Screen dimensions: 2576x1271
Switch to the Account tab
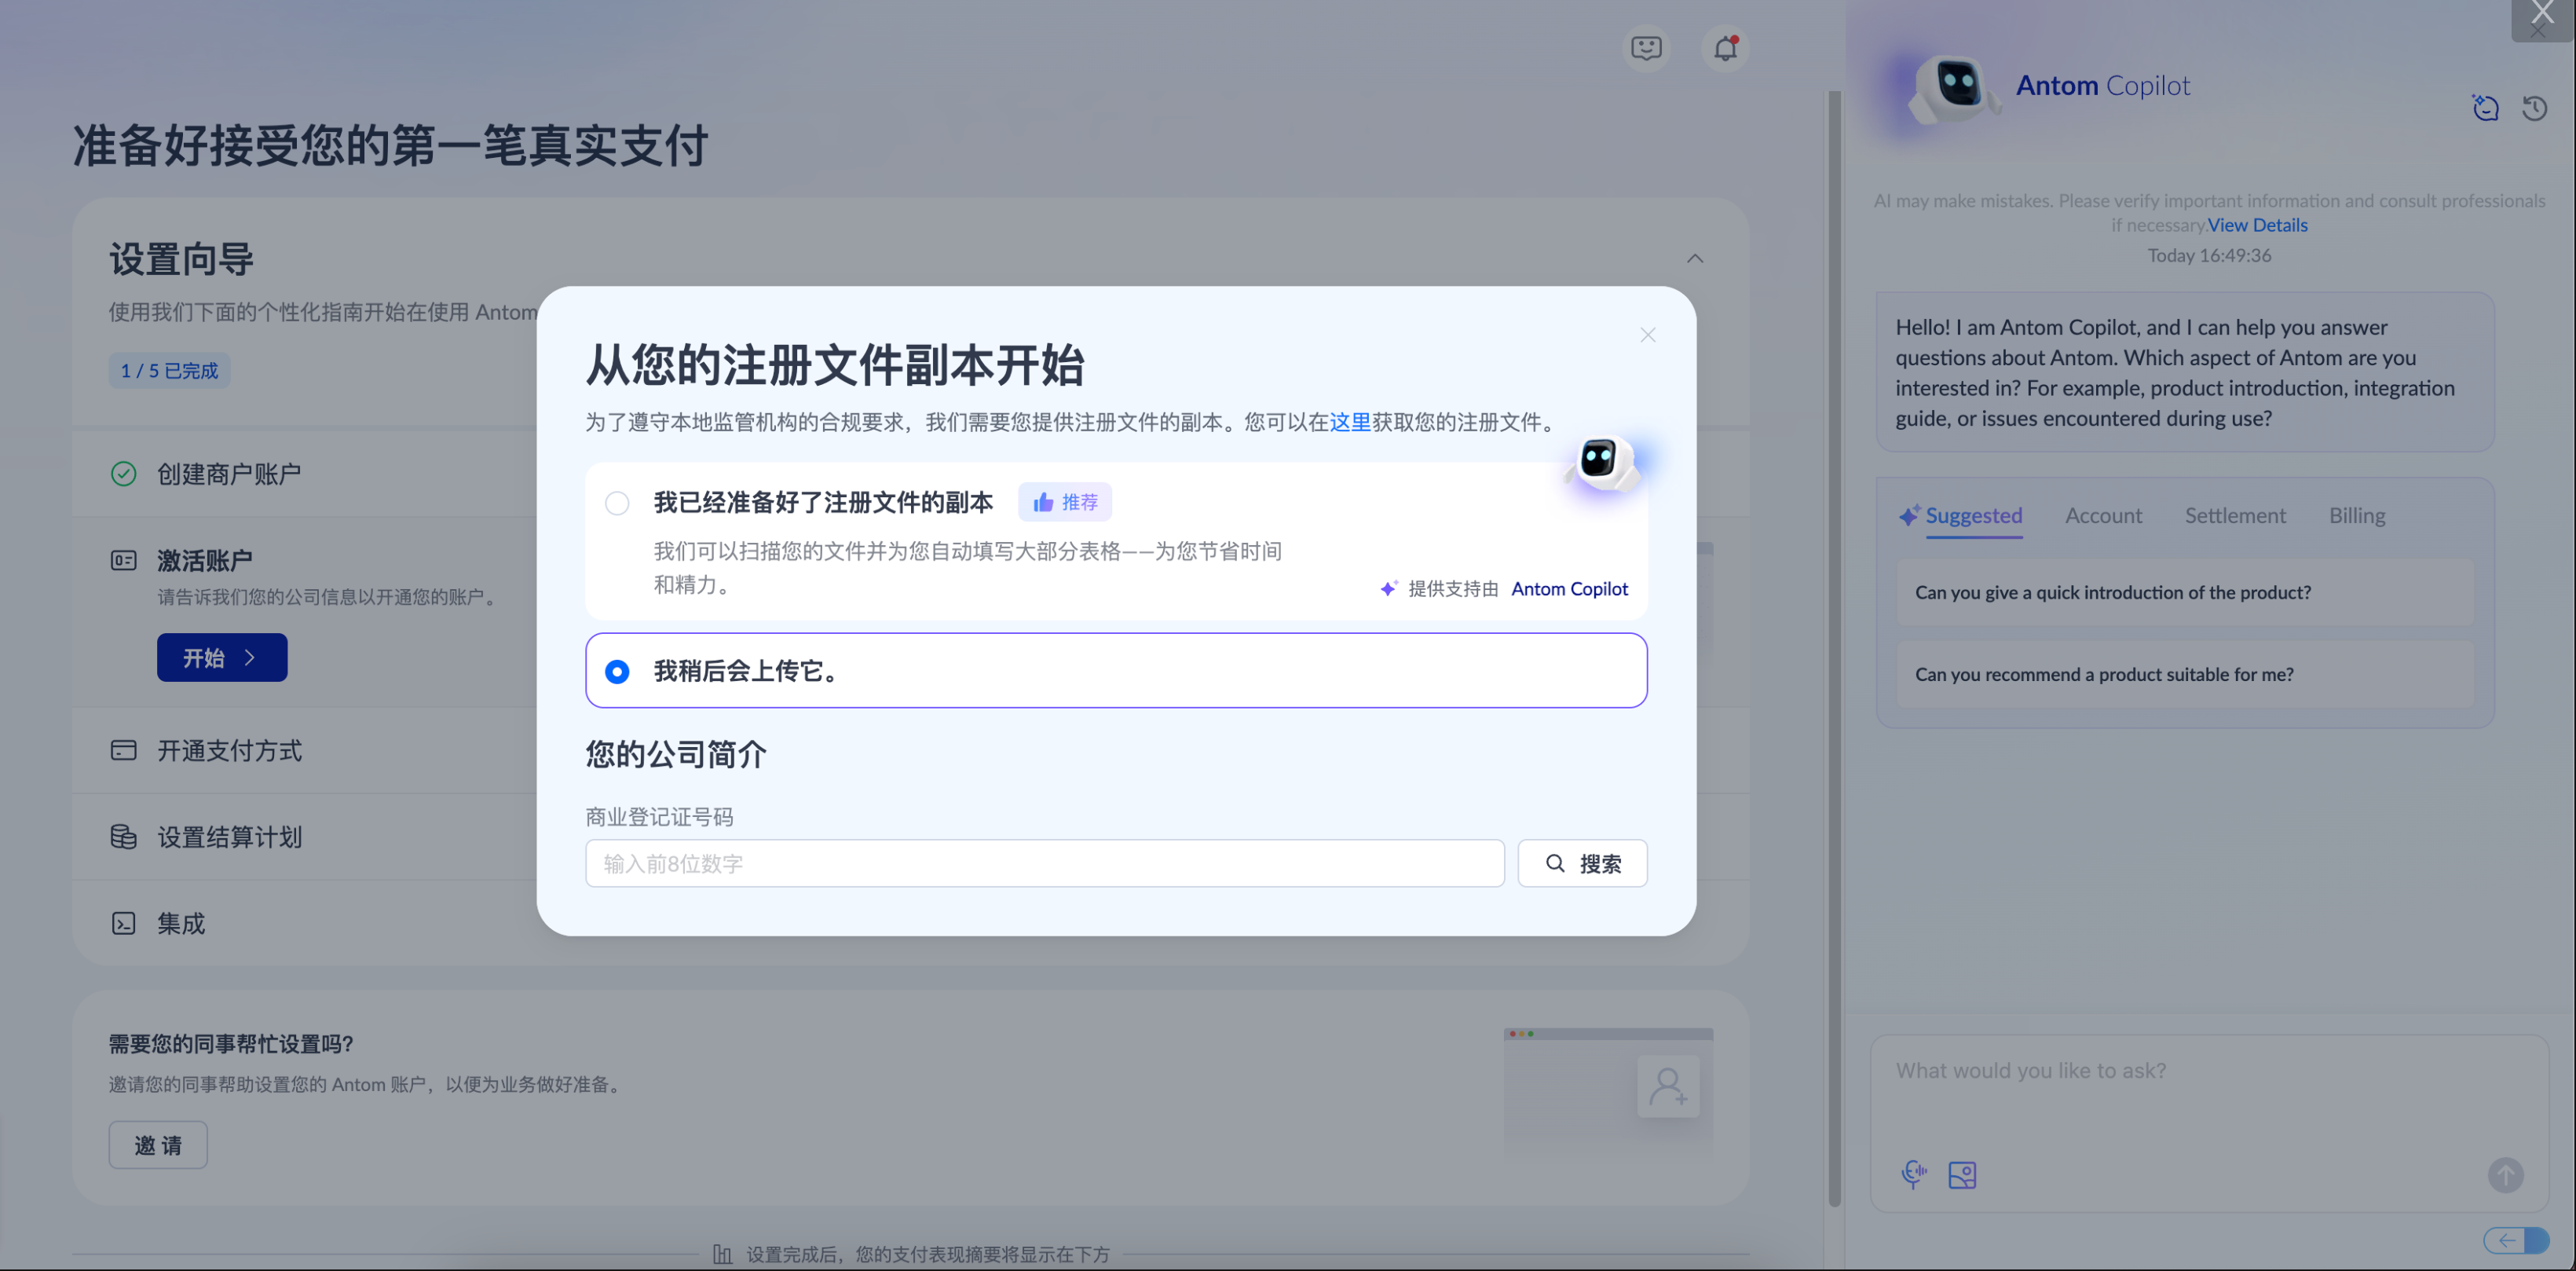coord(2104,516)
